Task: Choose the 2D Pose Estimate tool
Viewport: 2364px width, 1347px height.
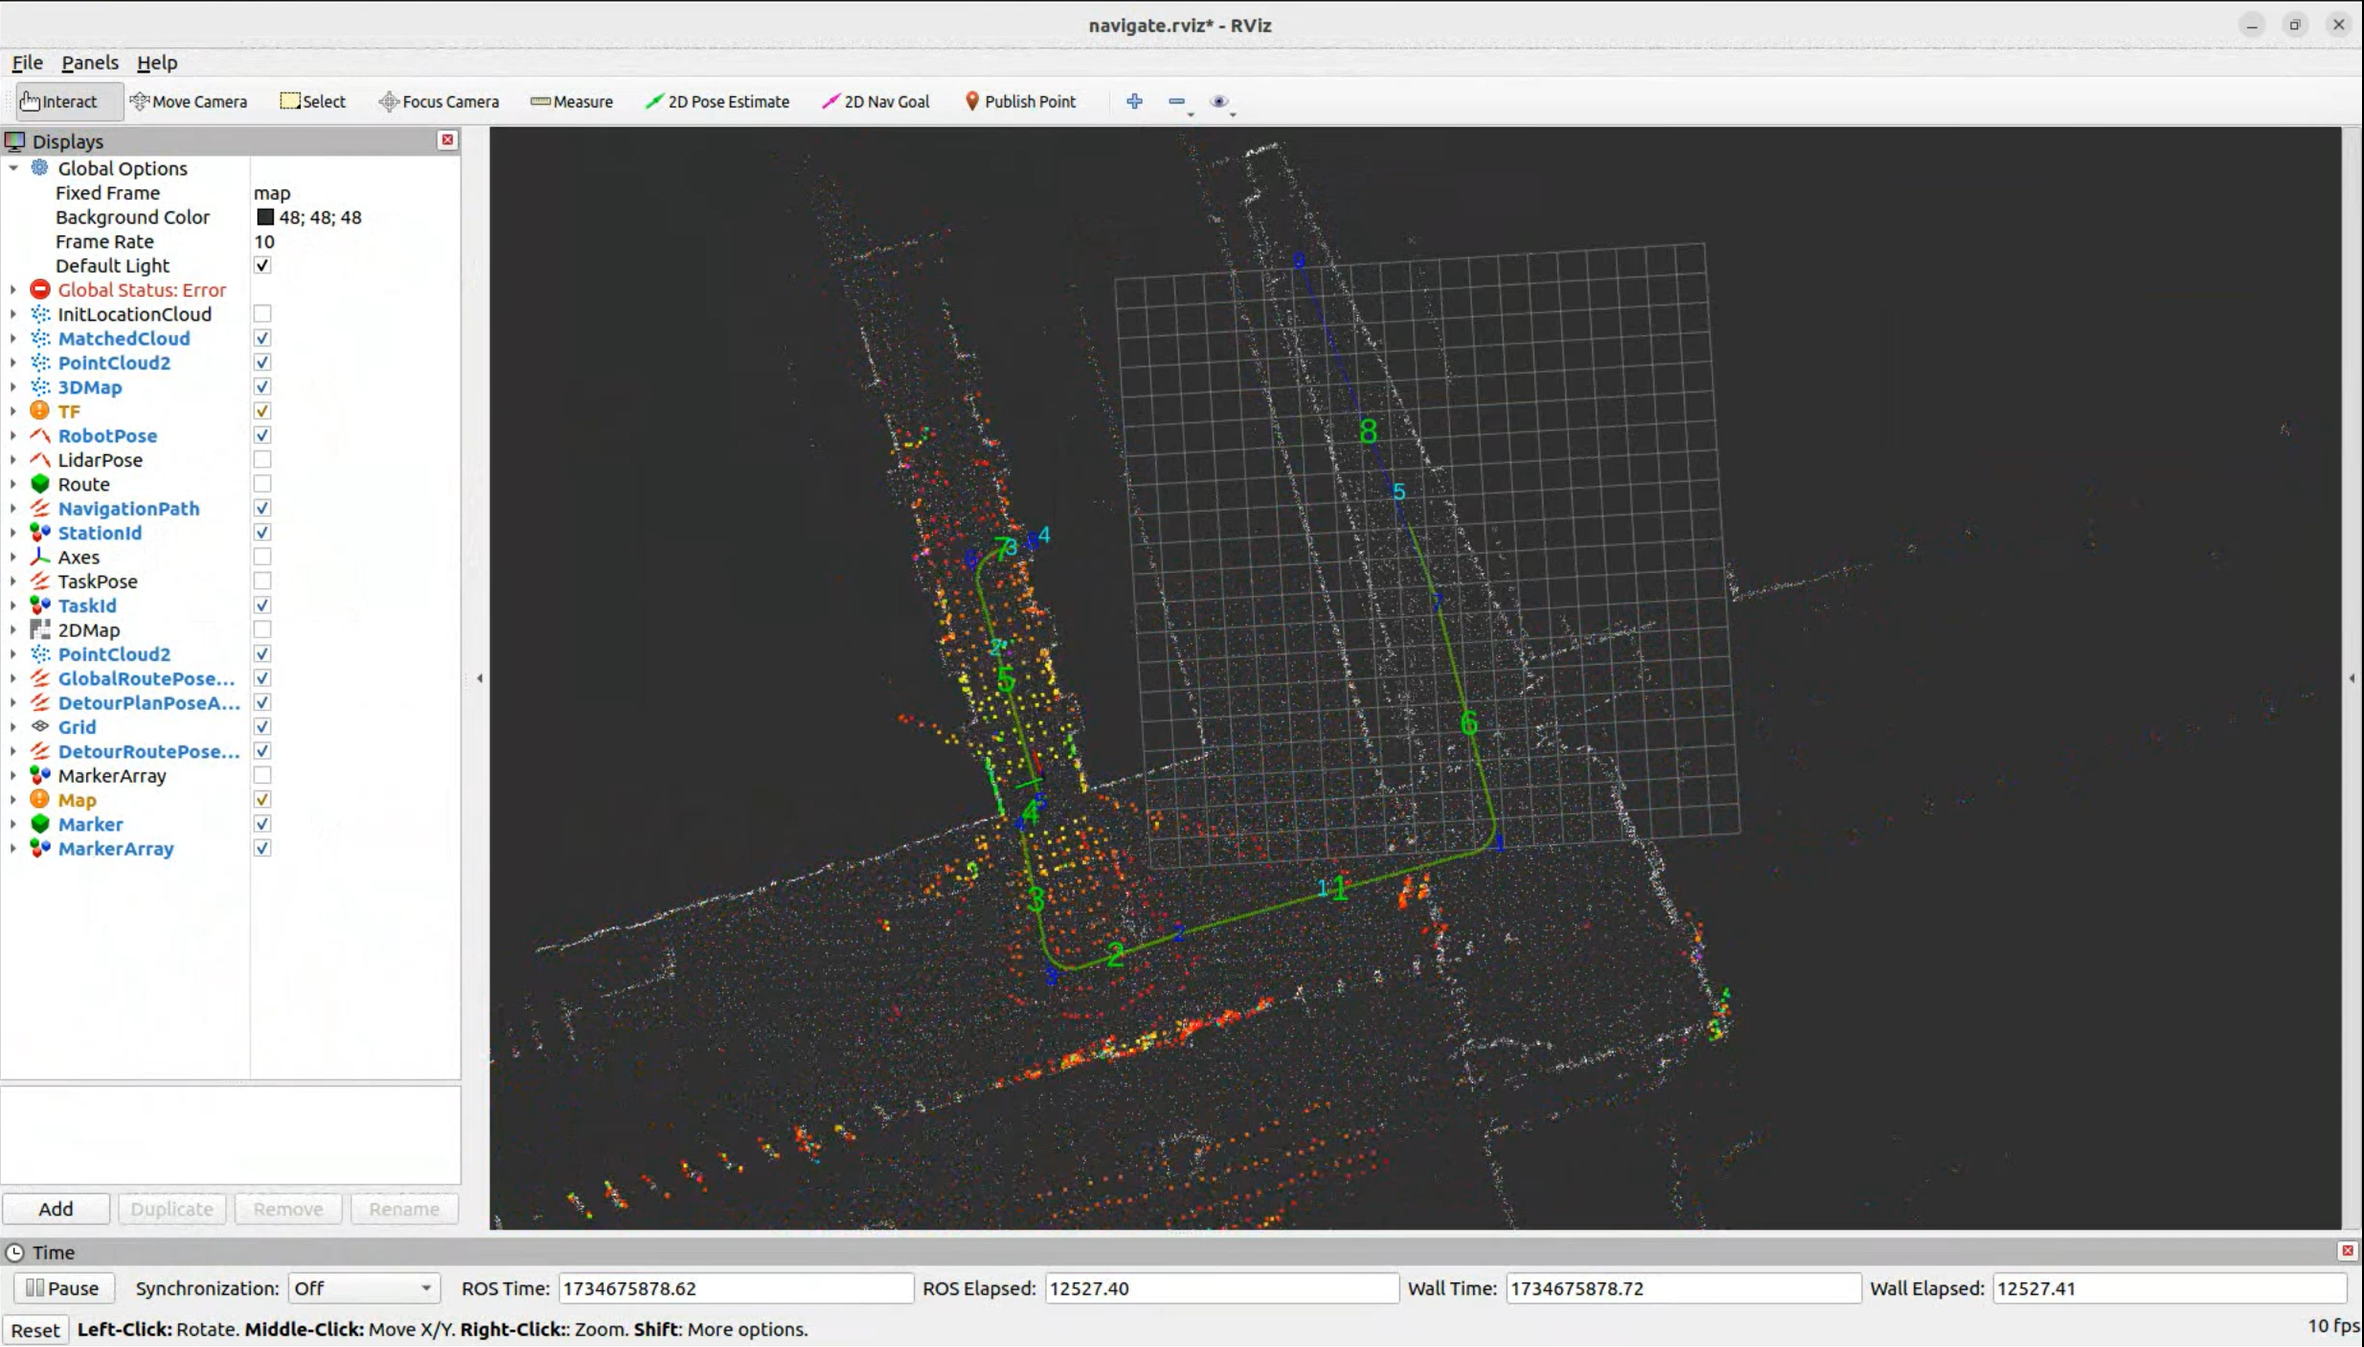Action: pyautogui.click(x=717, y=101)
